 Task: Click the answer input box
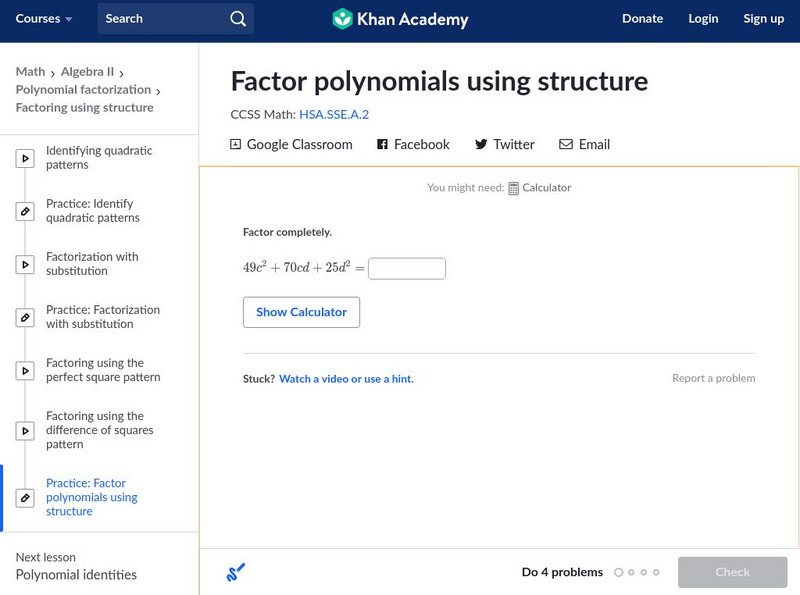click(x=407, y=269)
